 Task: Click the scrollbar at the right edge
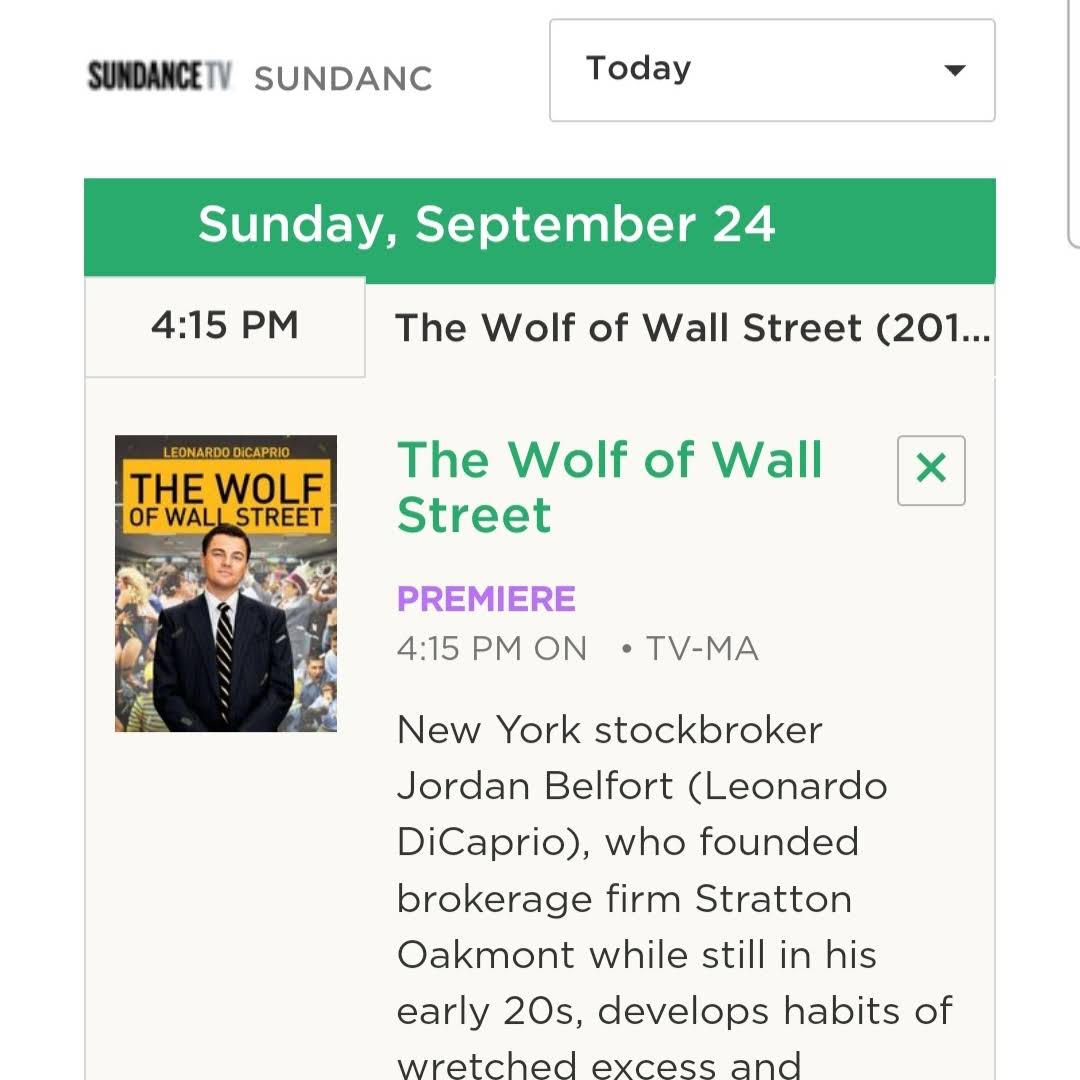pyautogui.click(x=1073, y=120)
